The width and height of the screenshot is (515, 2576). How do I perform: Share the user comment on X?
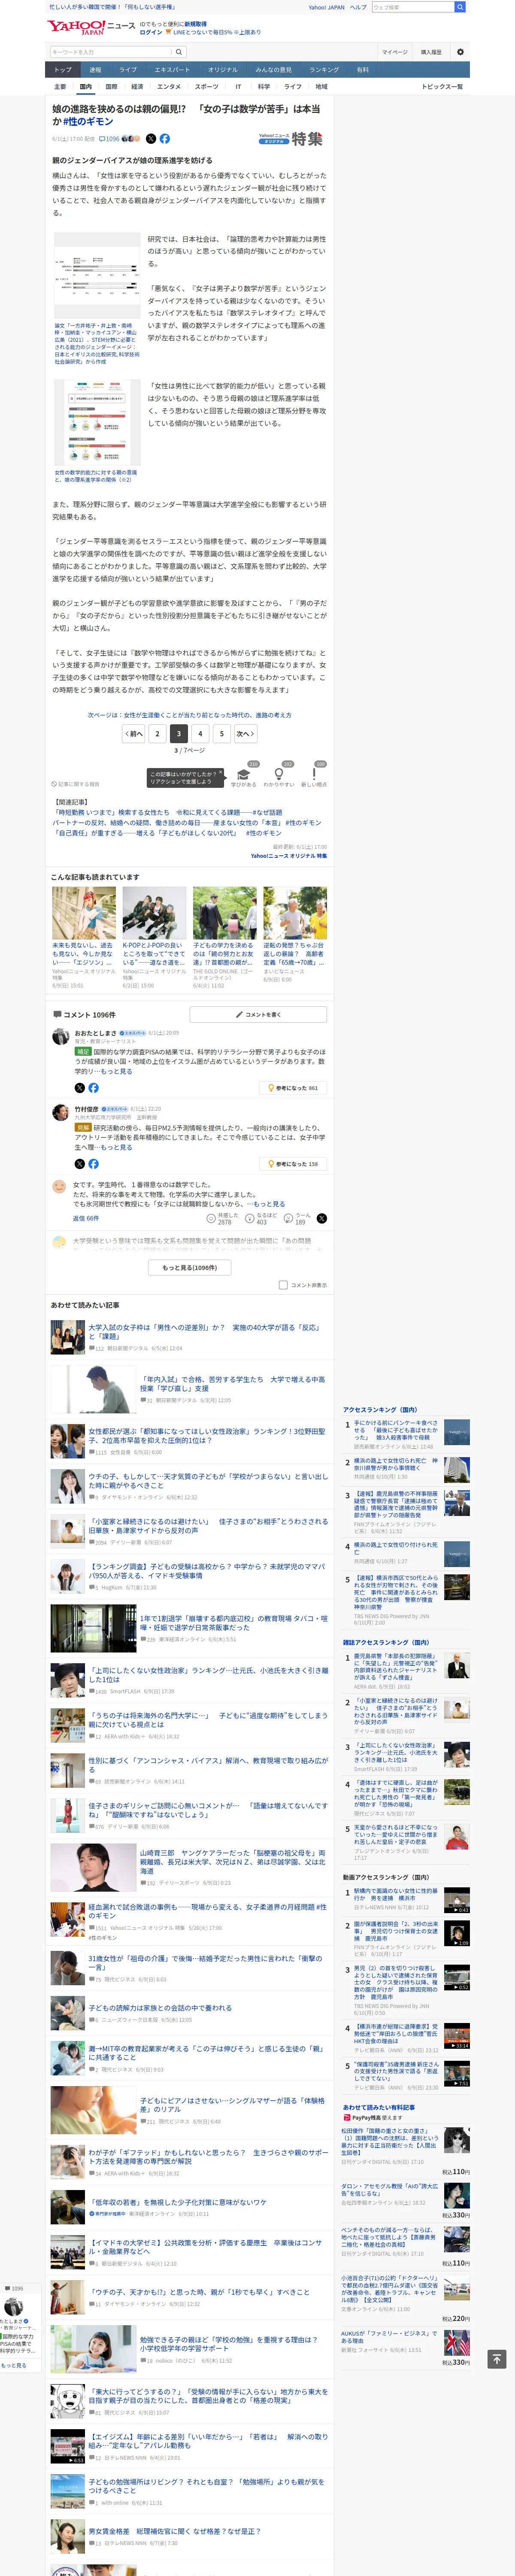coord(322,1218)
